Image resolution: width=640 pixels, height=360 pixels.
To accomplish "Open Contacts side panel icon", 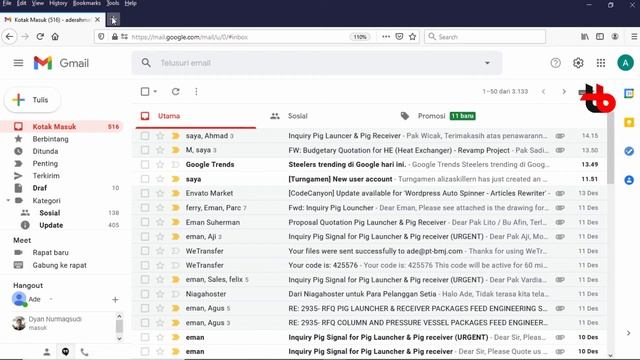I will 629,180.
